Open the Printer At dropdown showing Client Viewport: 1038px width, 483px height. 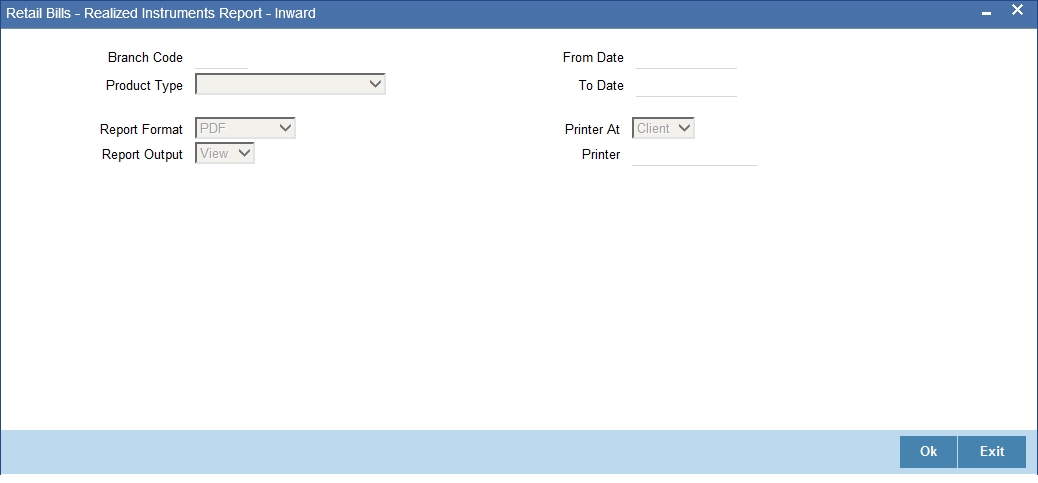coord(663,128)
